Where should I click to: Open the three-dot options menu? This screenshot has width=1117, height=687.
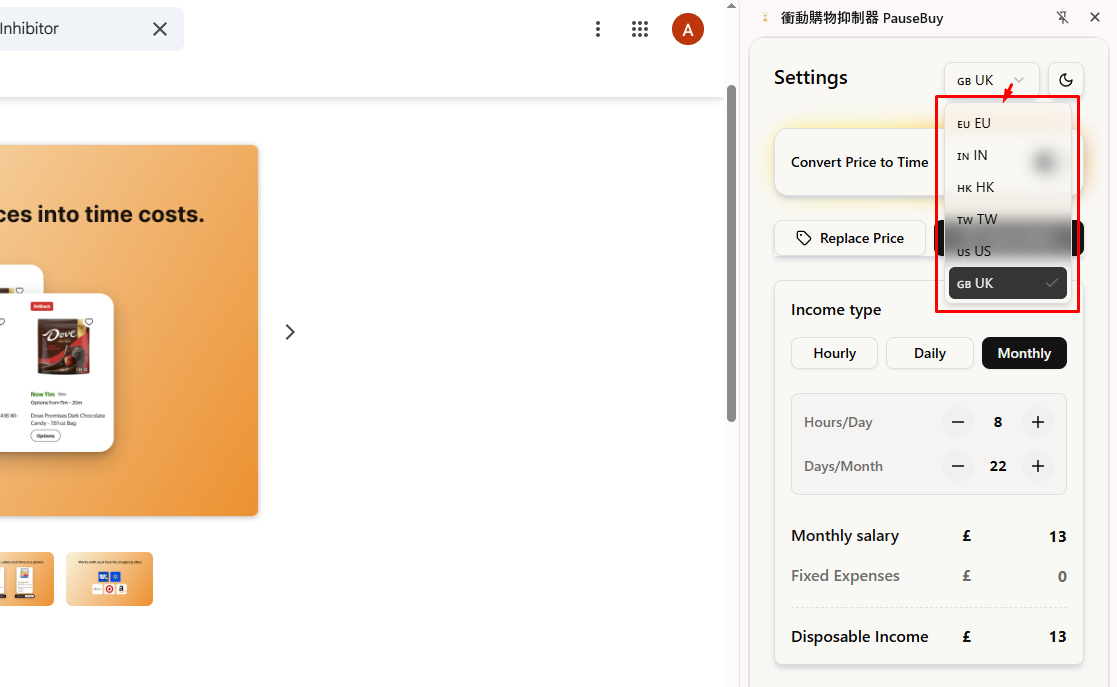(x=598, y=29)
